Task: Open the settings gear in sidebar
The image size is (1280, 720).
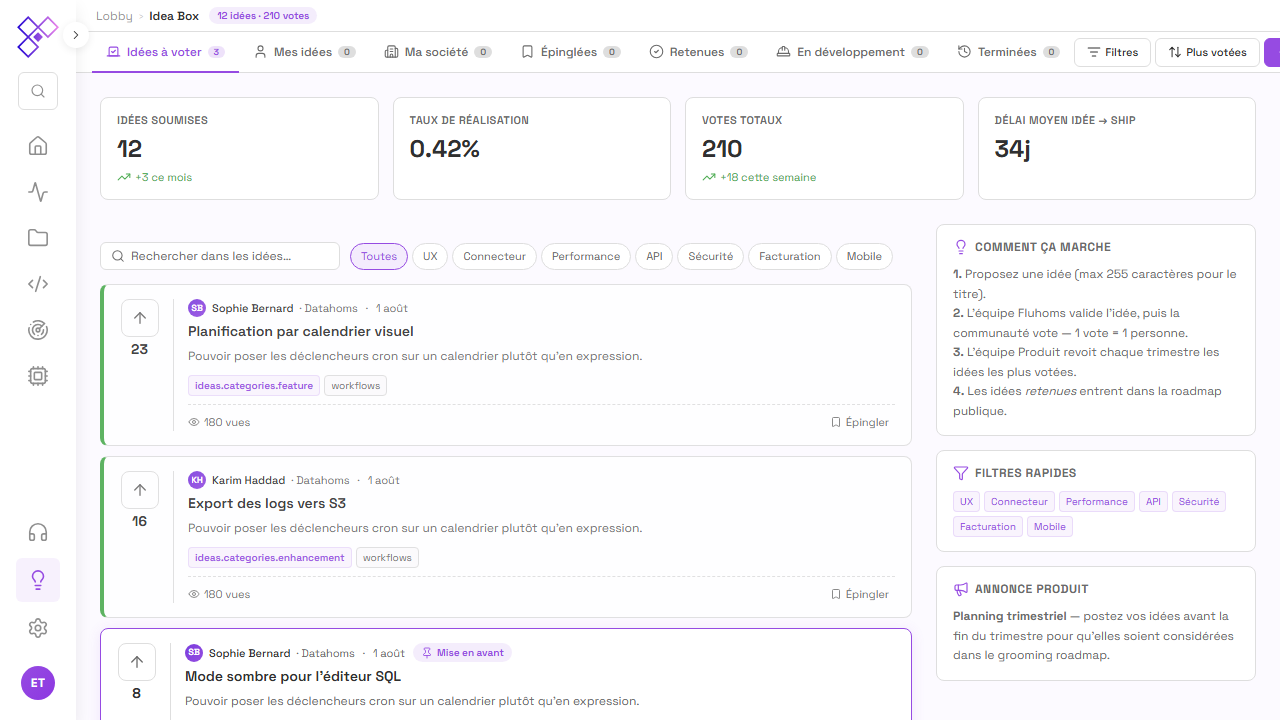Action: coord(38,628)
